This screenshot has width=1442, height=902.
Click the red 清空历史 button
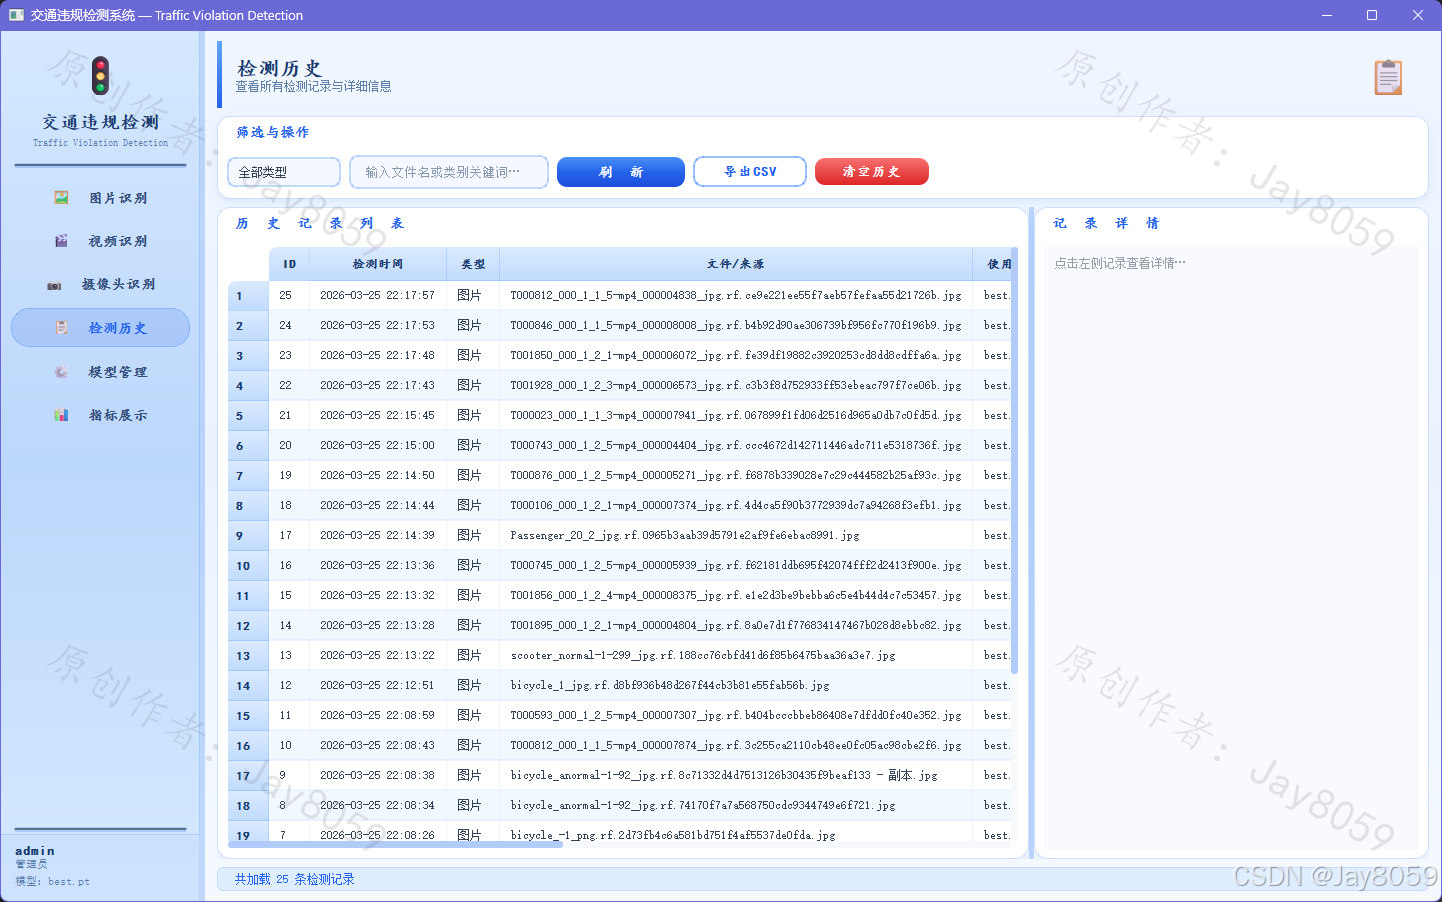(x=872, y=172)
